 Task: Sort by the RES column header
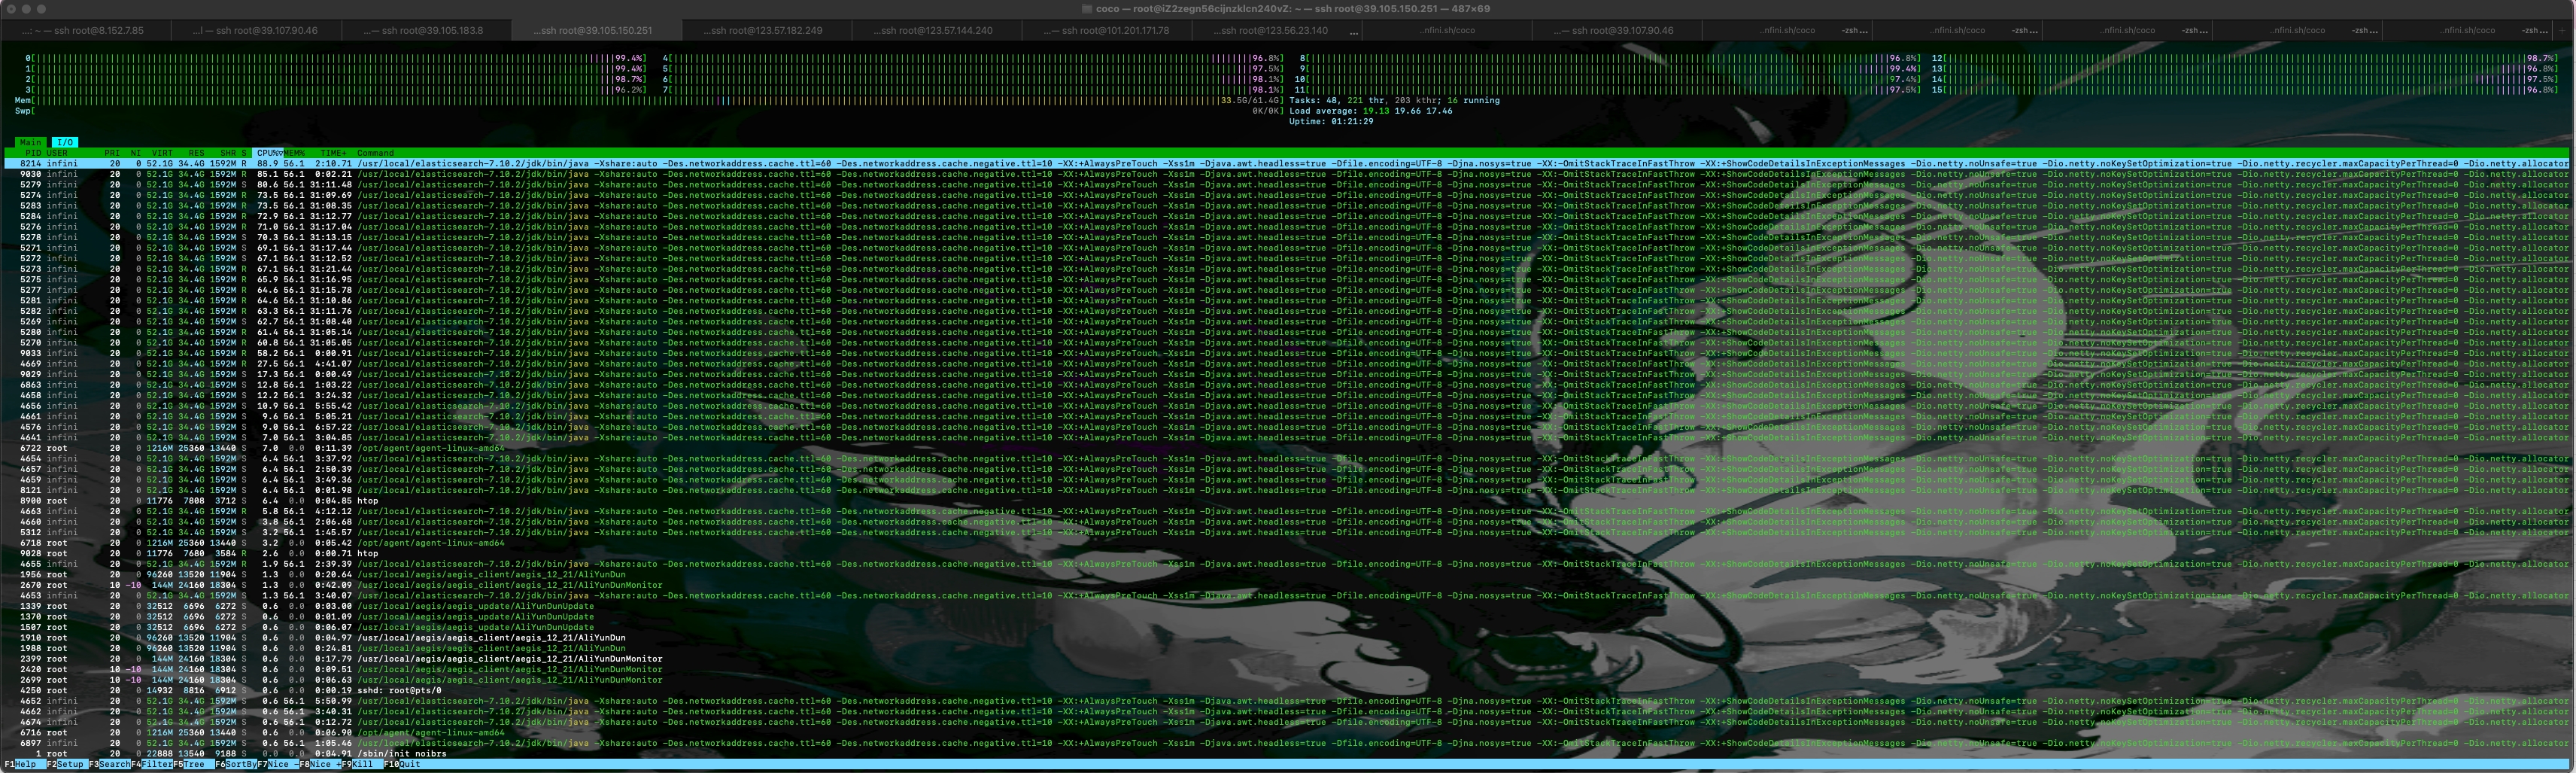point(196,153)
